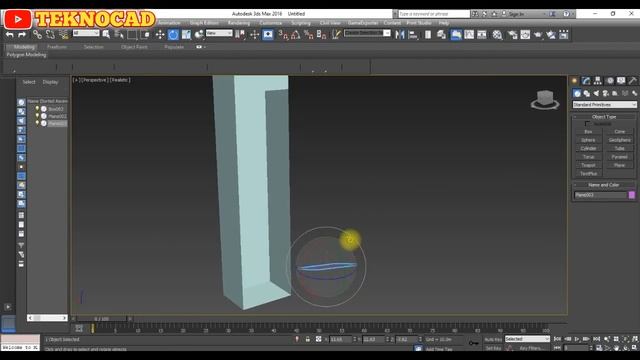Open the selection filter 'All' dropdown
Screen dimensions: 640x360
tap(86, 33)
